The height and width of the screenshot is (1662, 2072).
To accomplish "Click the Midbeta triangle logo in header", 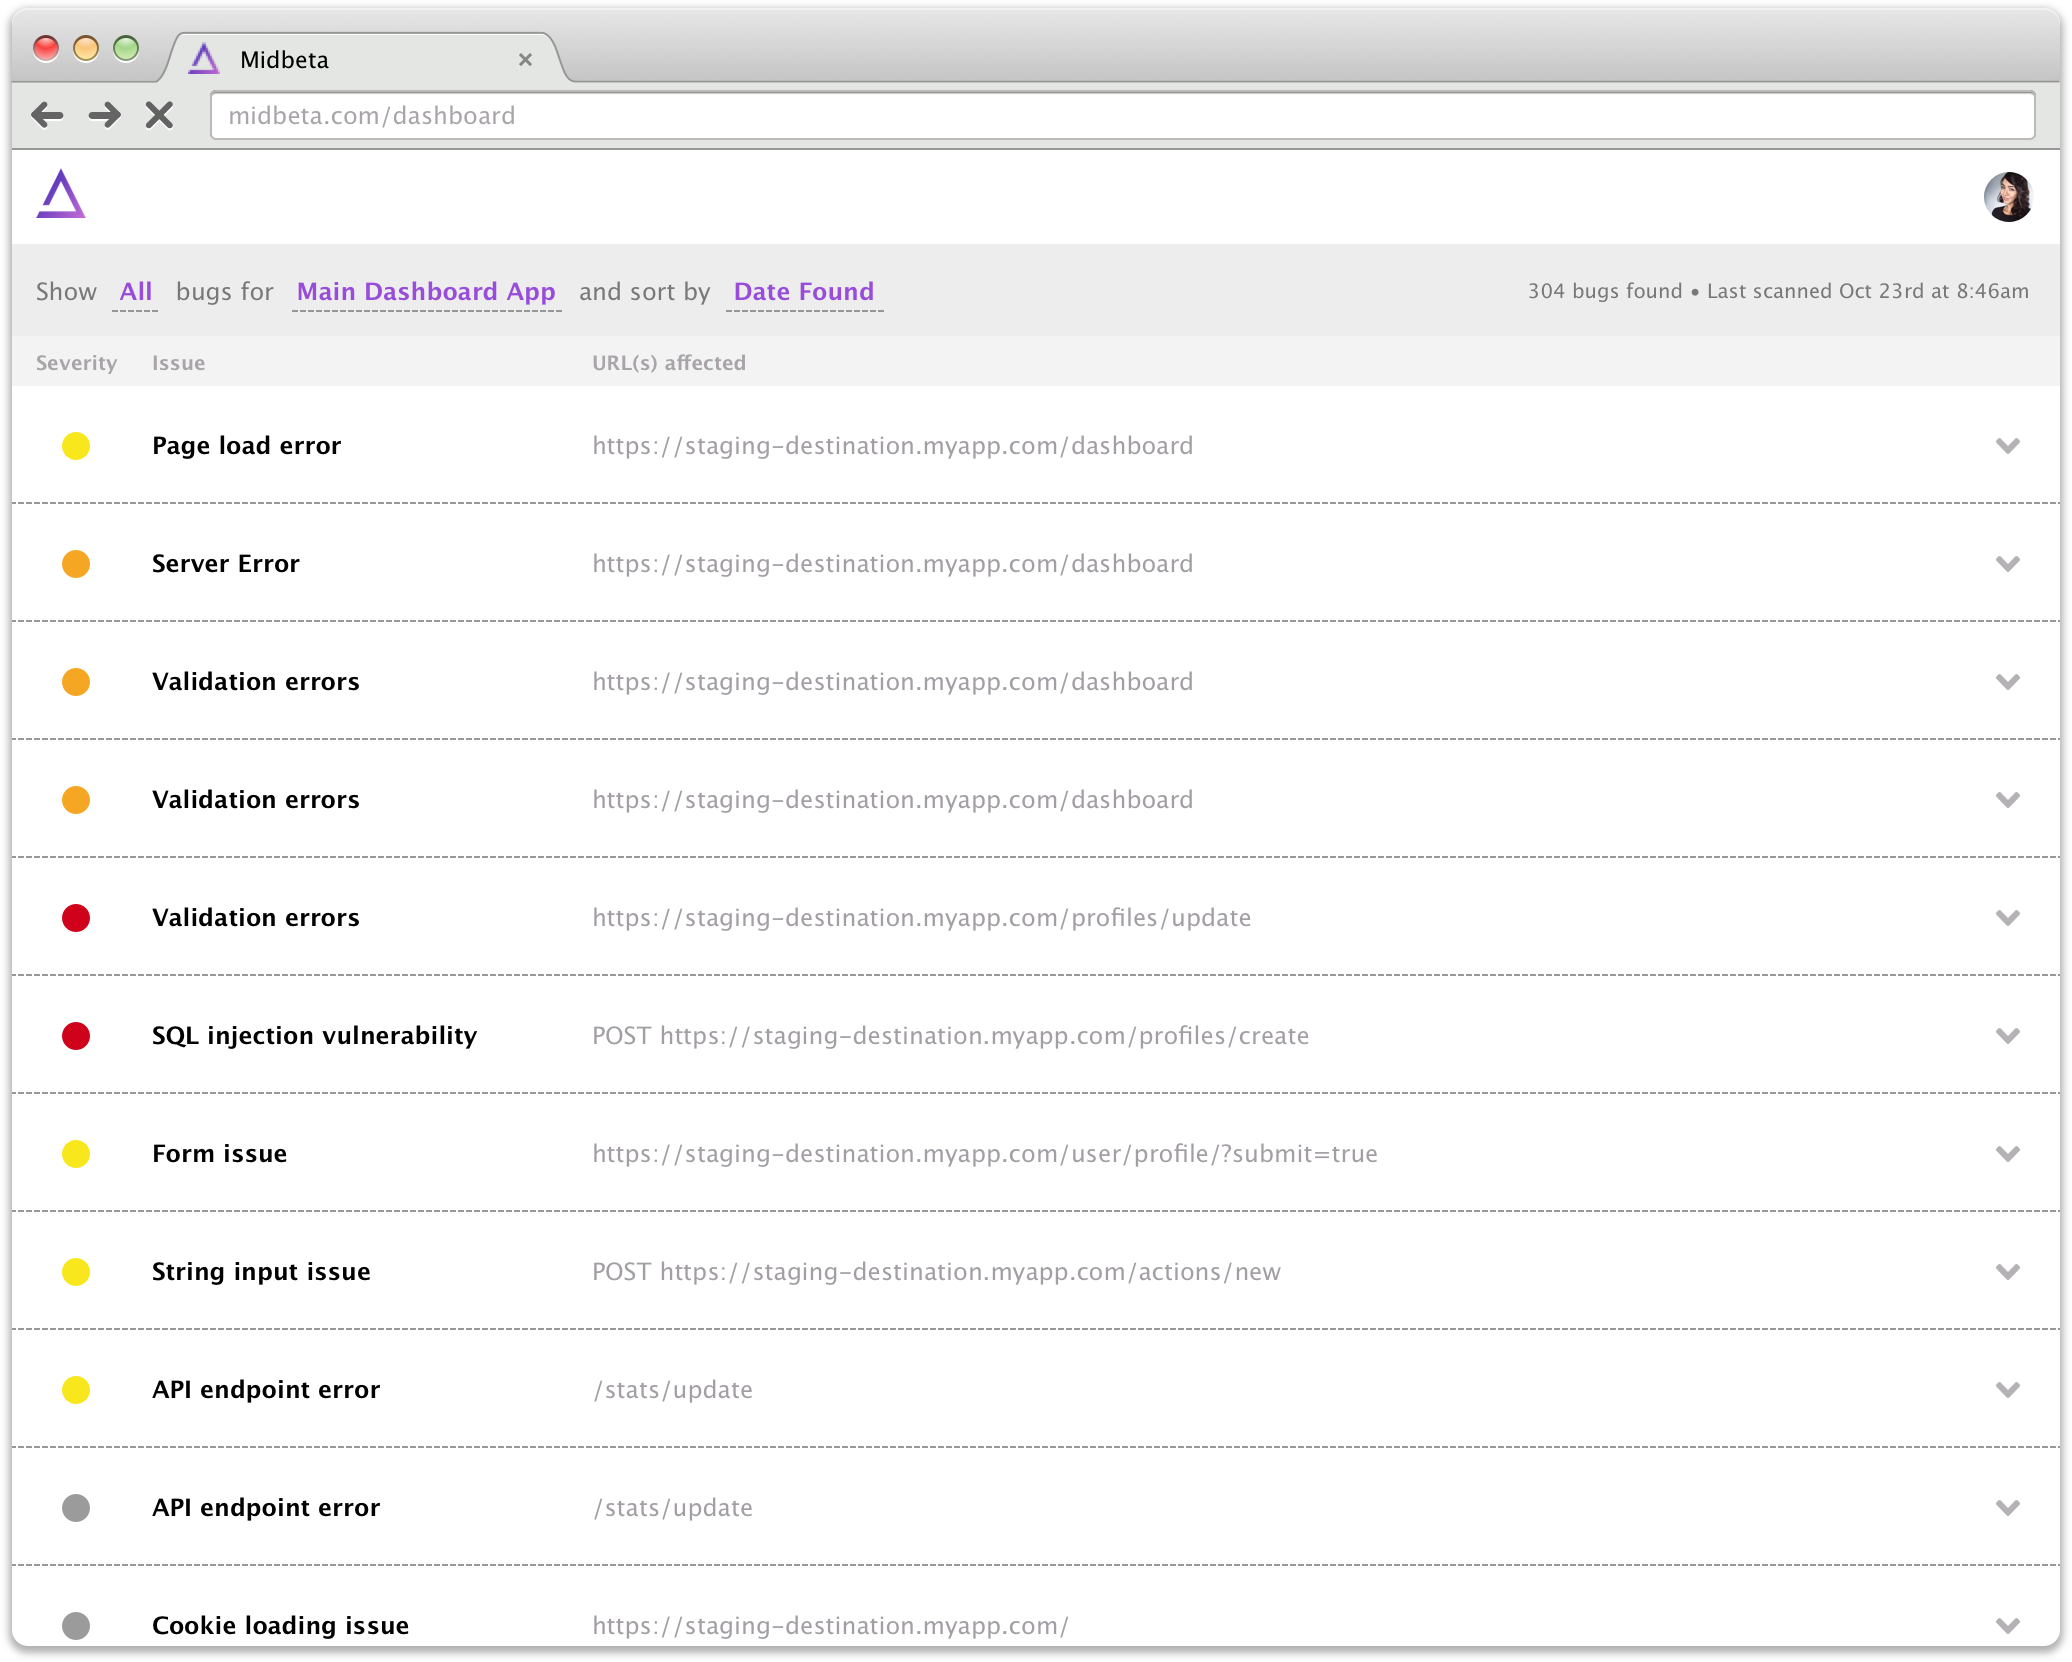I will (x=61, y=194).
